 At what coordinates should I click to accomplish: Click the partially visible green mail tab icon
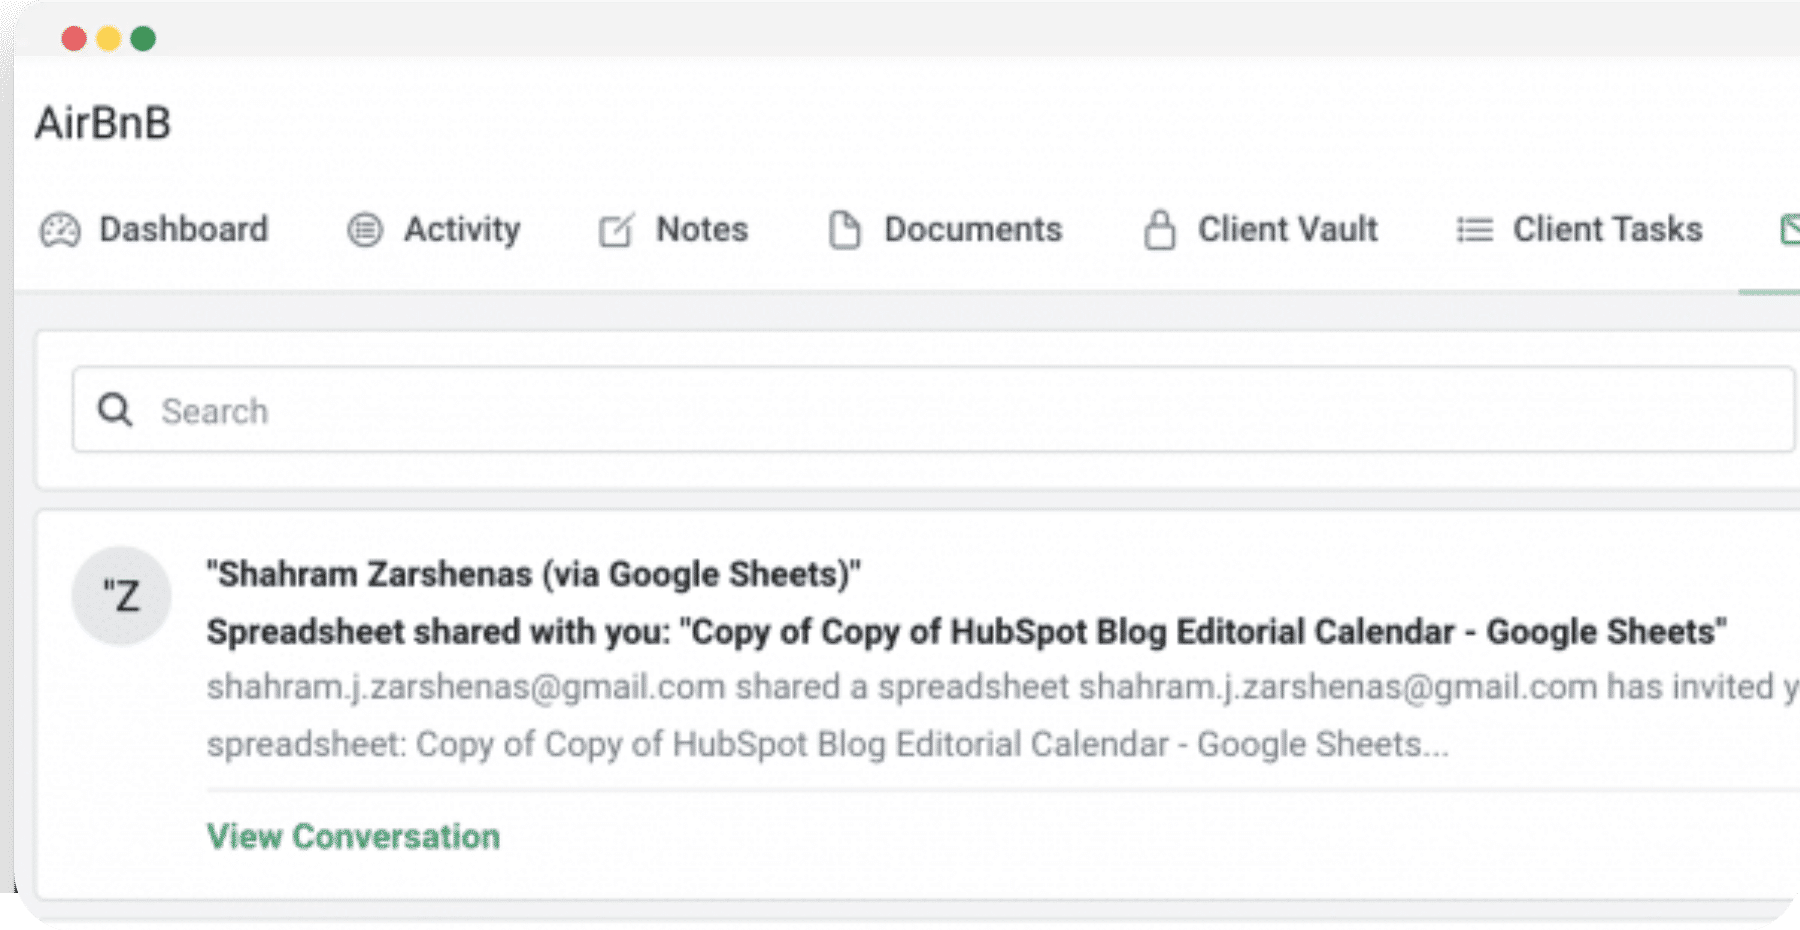click(x=1790, y=230)
